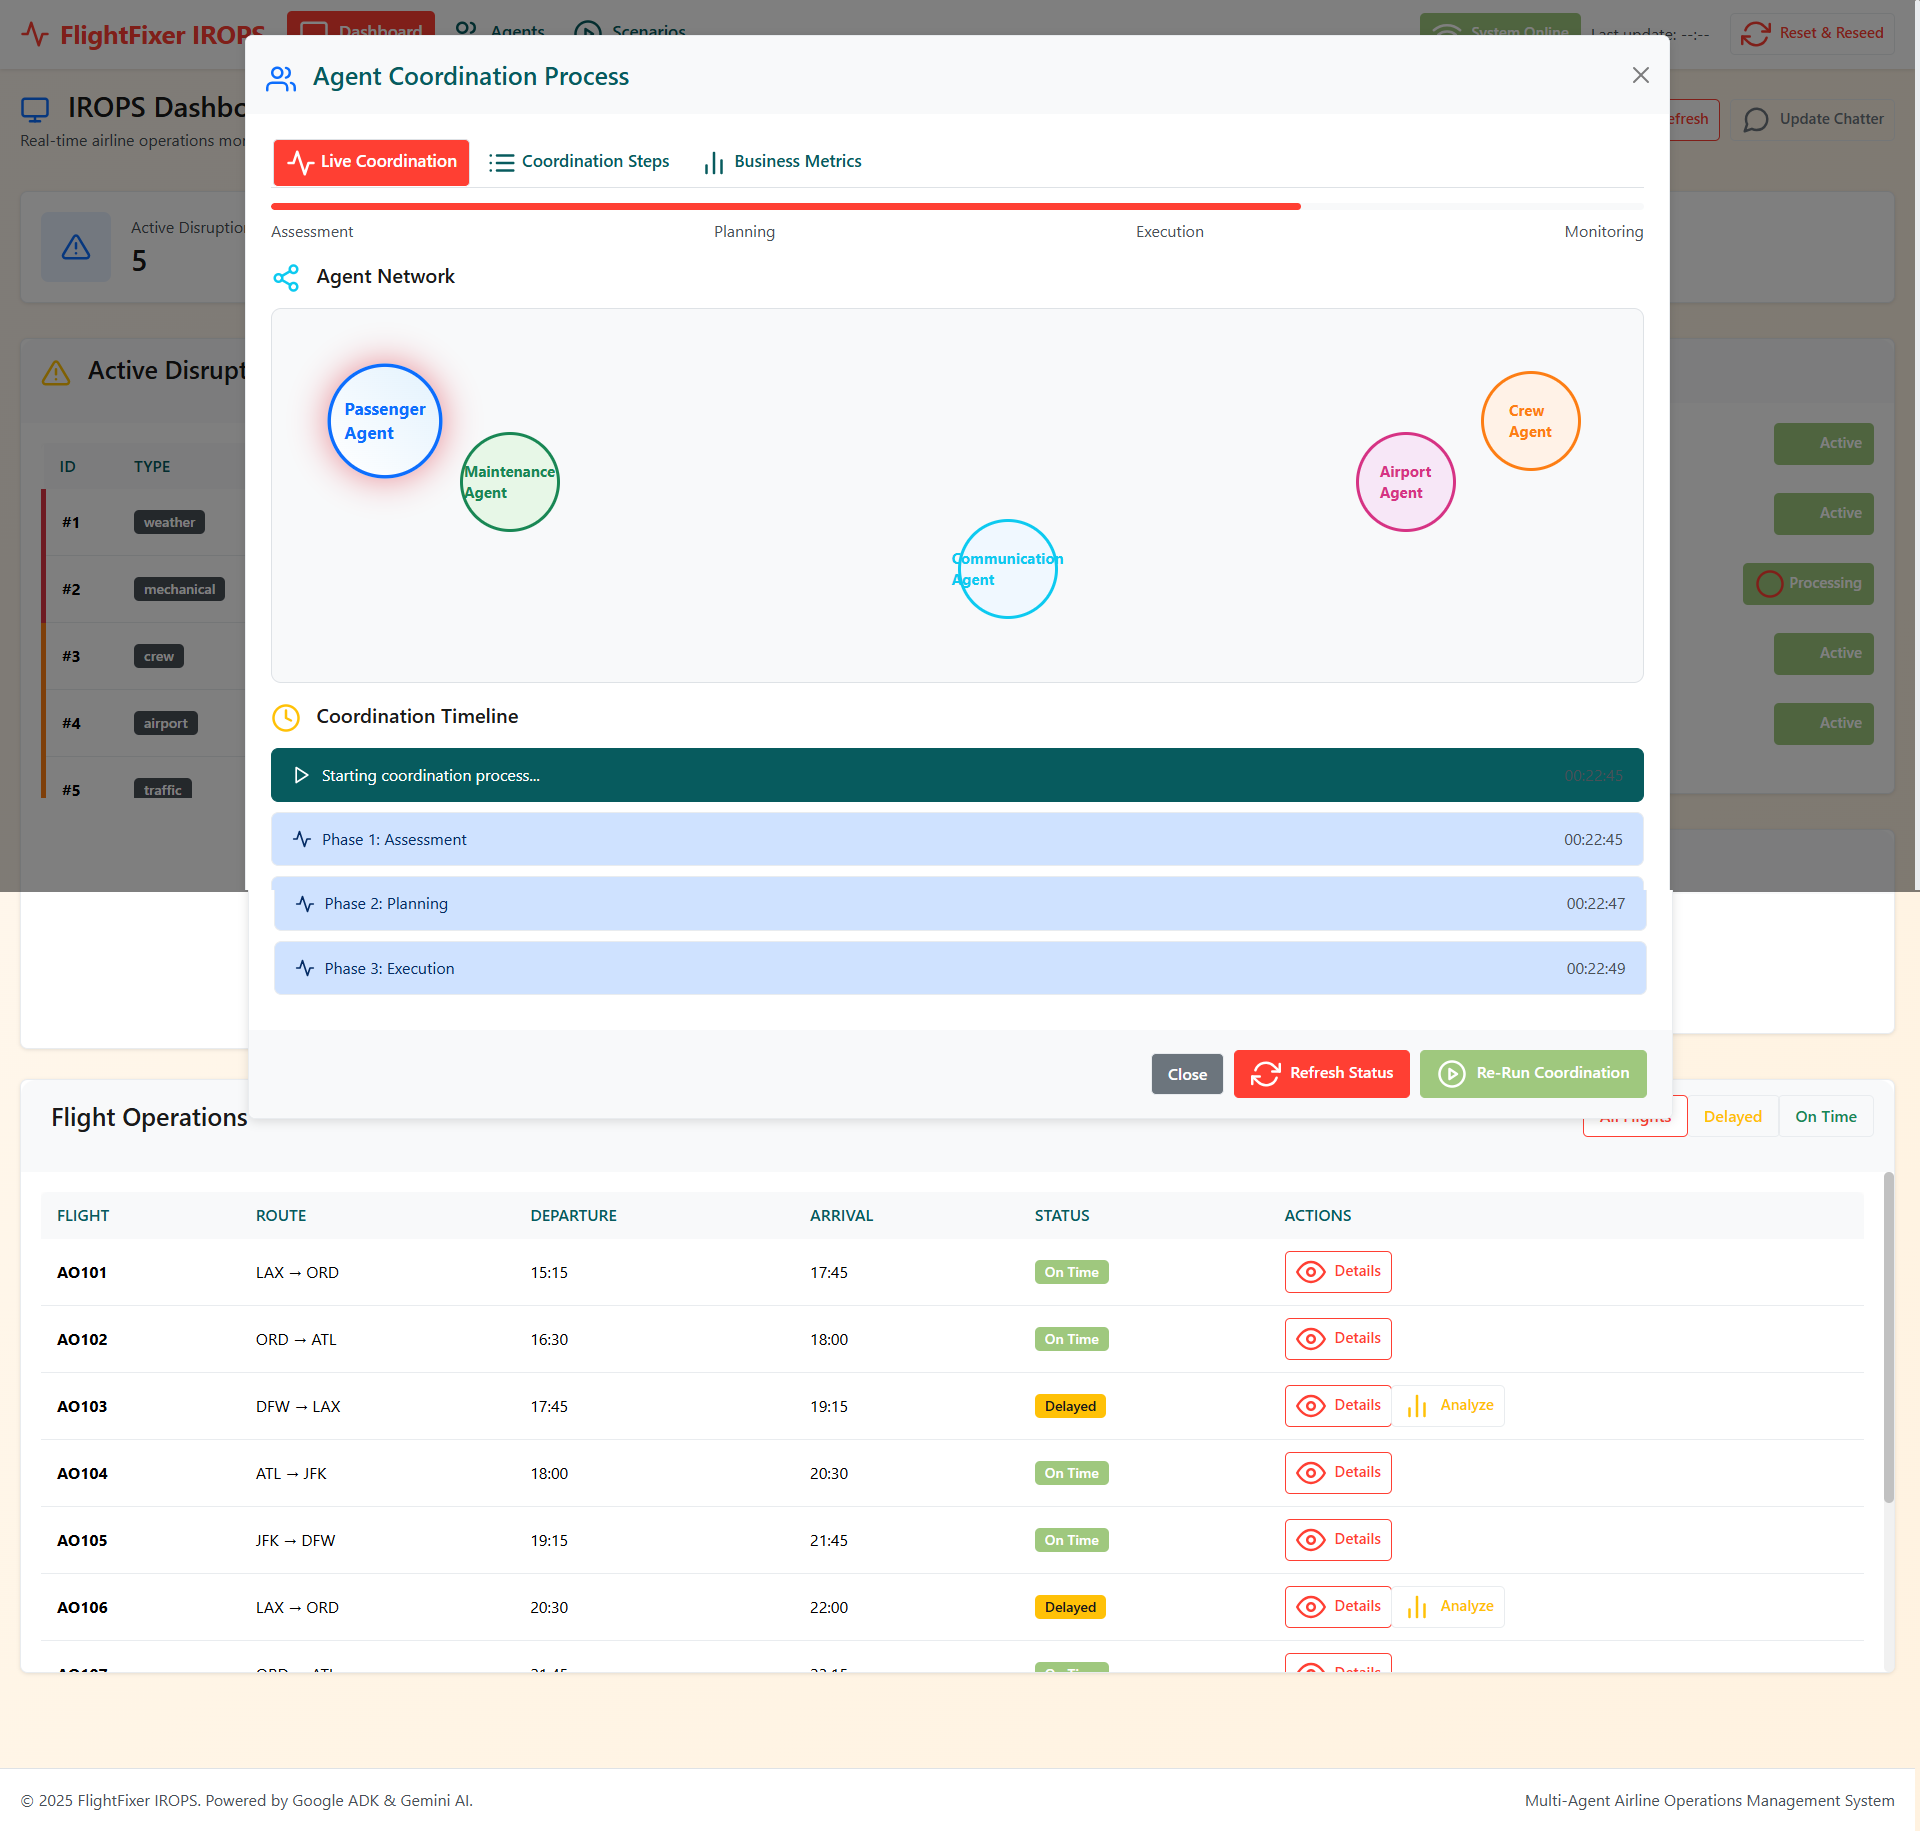
Task: Filter flights by Delayed status
Action: pos(1733,1115)
